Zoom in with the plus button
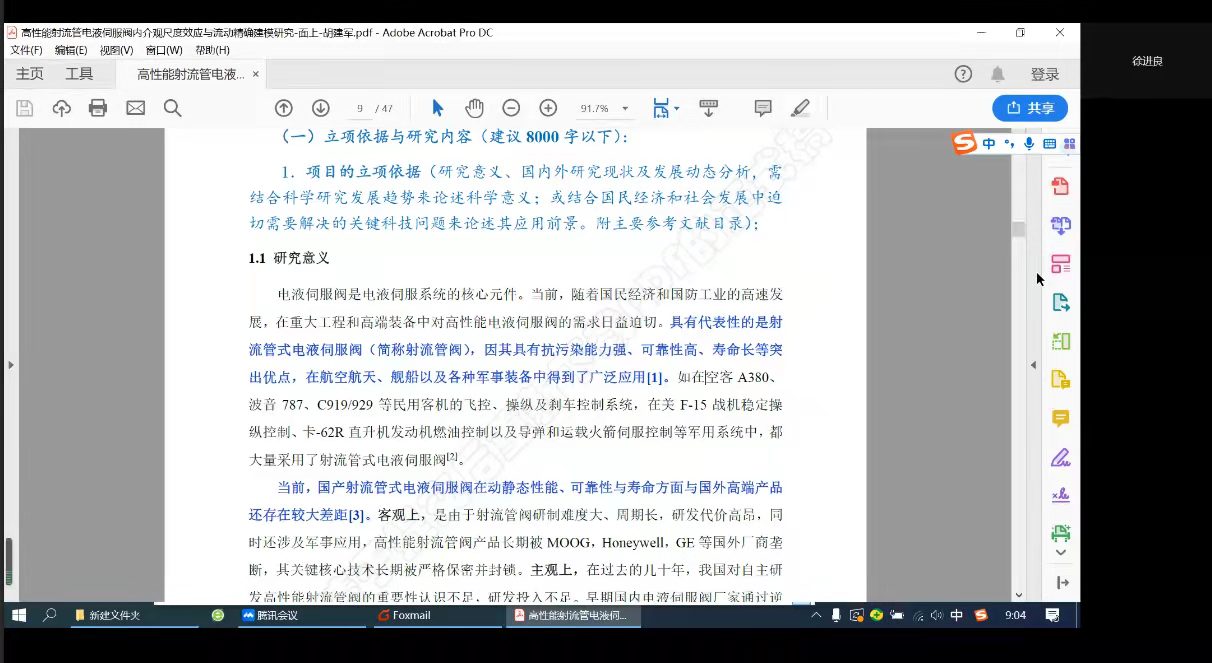The image size is (1212, 663). tap(548, 108)
